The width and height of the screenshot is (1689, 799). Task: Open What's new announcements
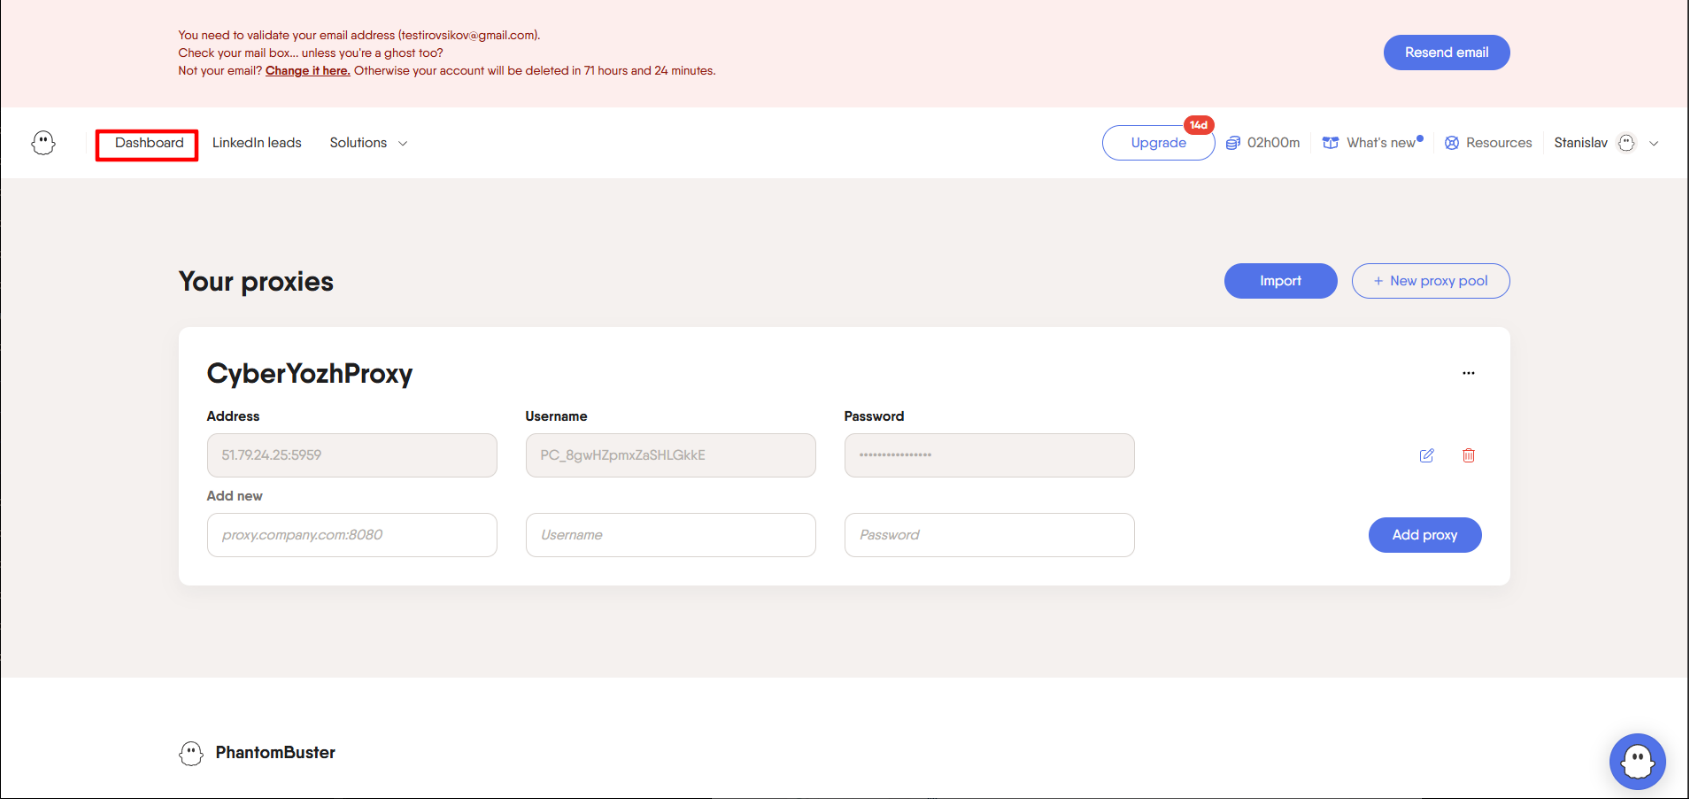pos(1372,143)
